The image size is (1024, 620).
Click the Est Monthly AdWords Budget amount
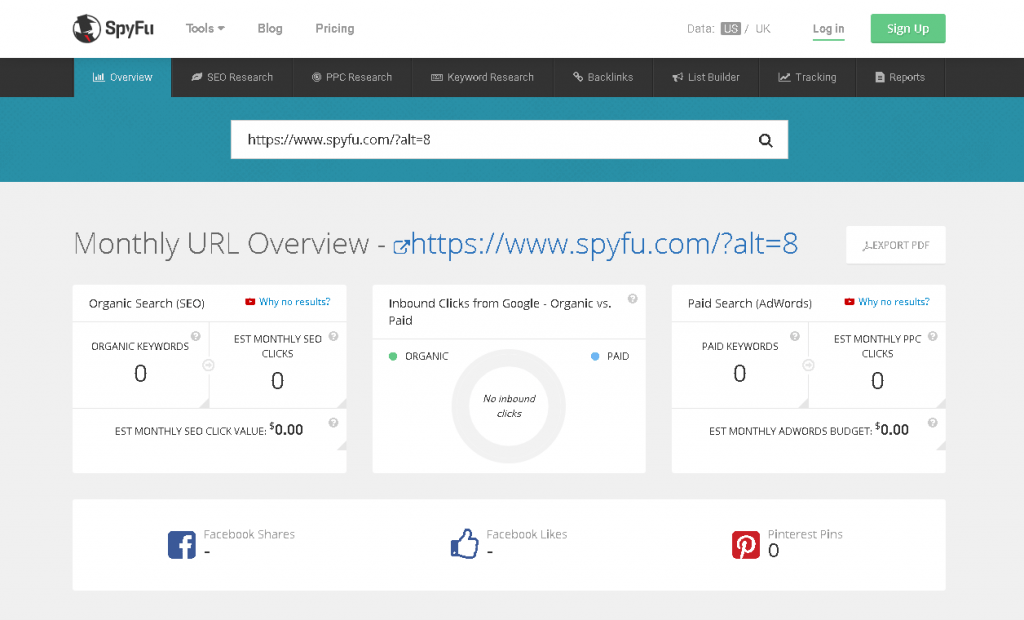pyautogui.click(x=892, y=429)
